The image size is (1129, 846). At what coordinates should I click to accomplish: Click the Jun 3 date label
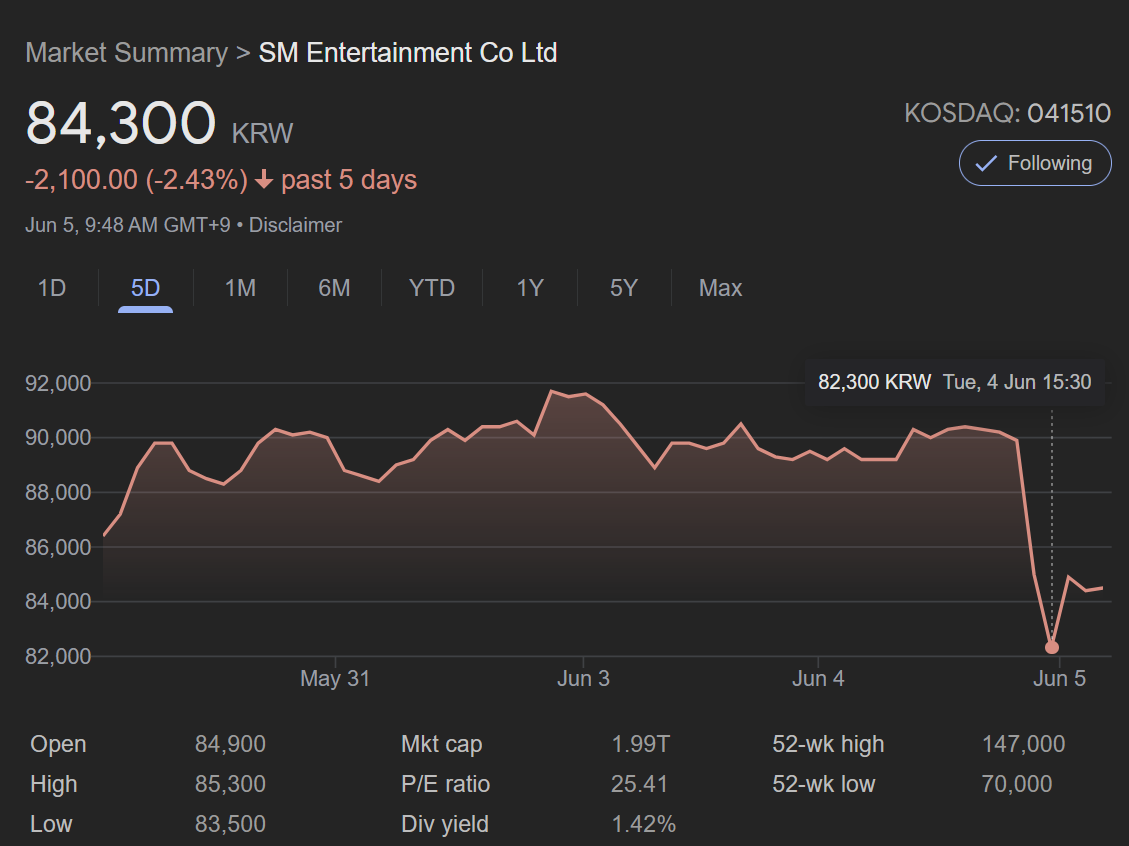[583, 679]
